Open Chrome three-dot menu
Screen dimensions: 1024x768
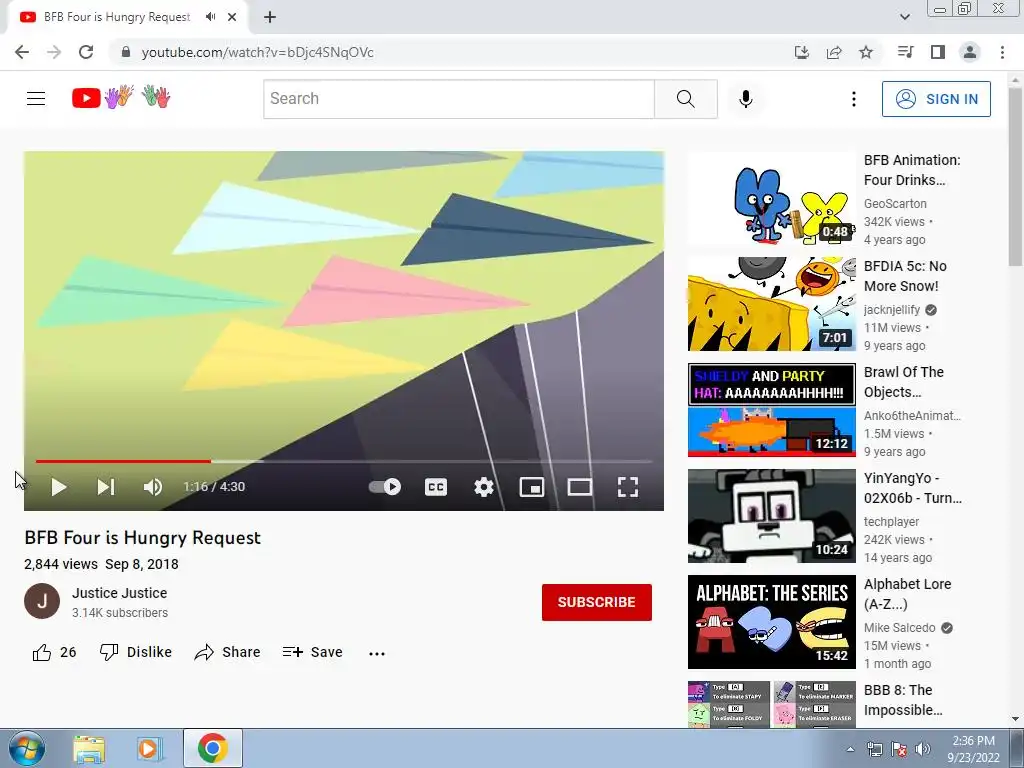point(1002,52)
